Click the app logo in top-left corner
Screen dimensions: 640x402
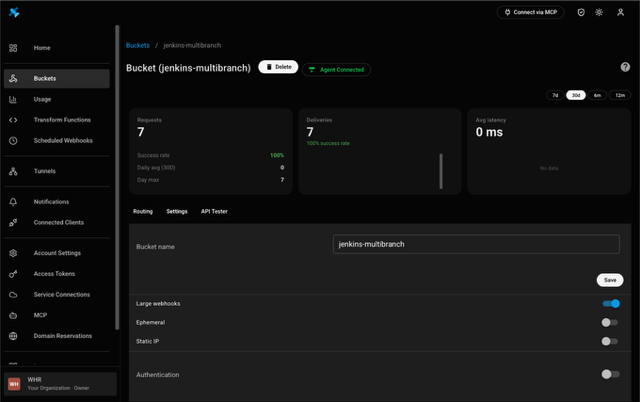[x=14, y=12]
